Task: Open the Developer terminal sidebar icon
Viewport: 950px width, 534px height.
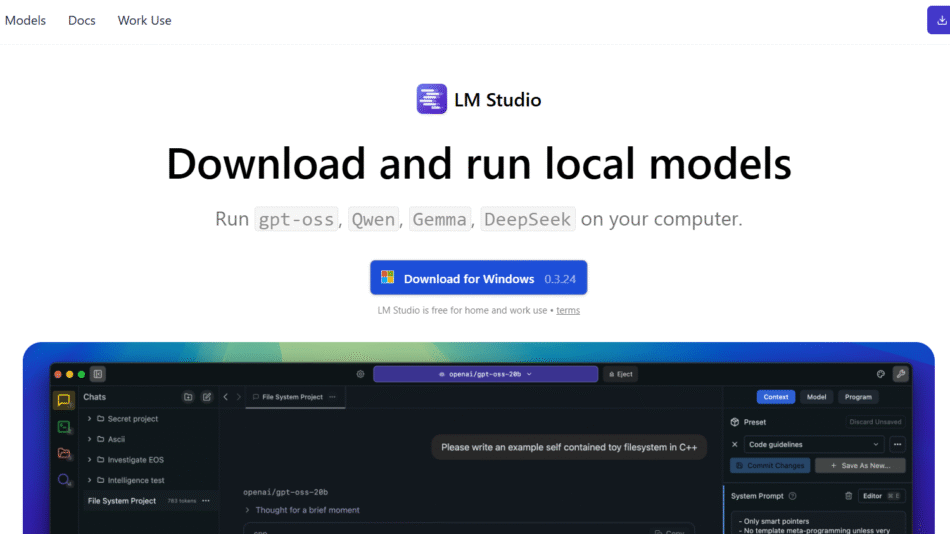Action: coord(64,427)
